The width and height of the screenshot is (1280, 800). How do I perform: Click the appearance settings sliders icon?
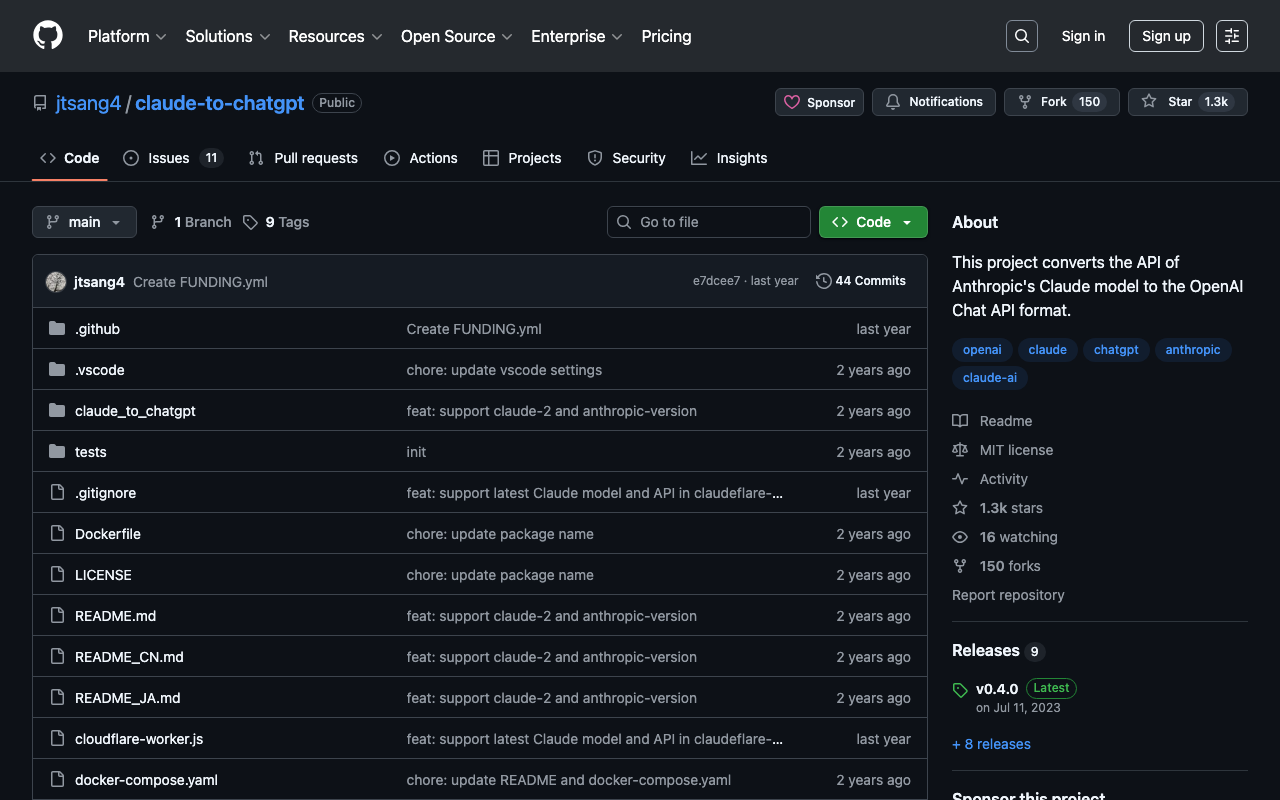tap(1231, 36)
